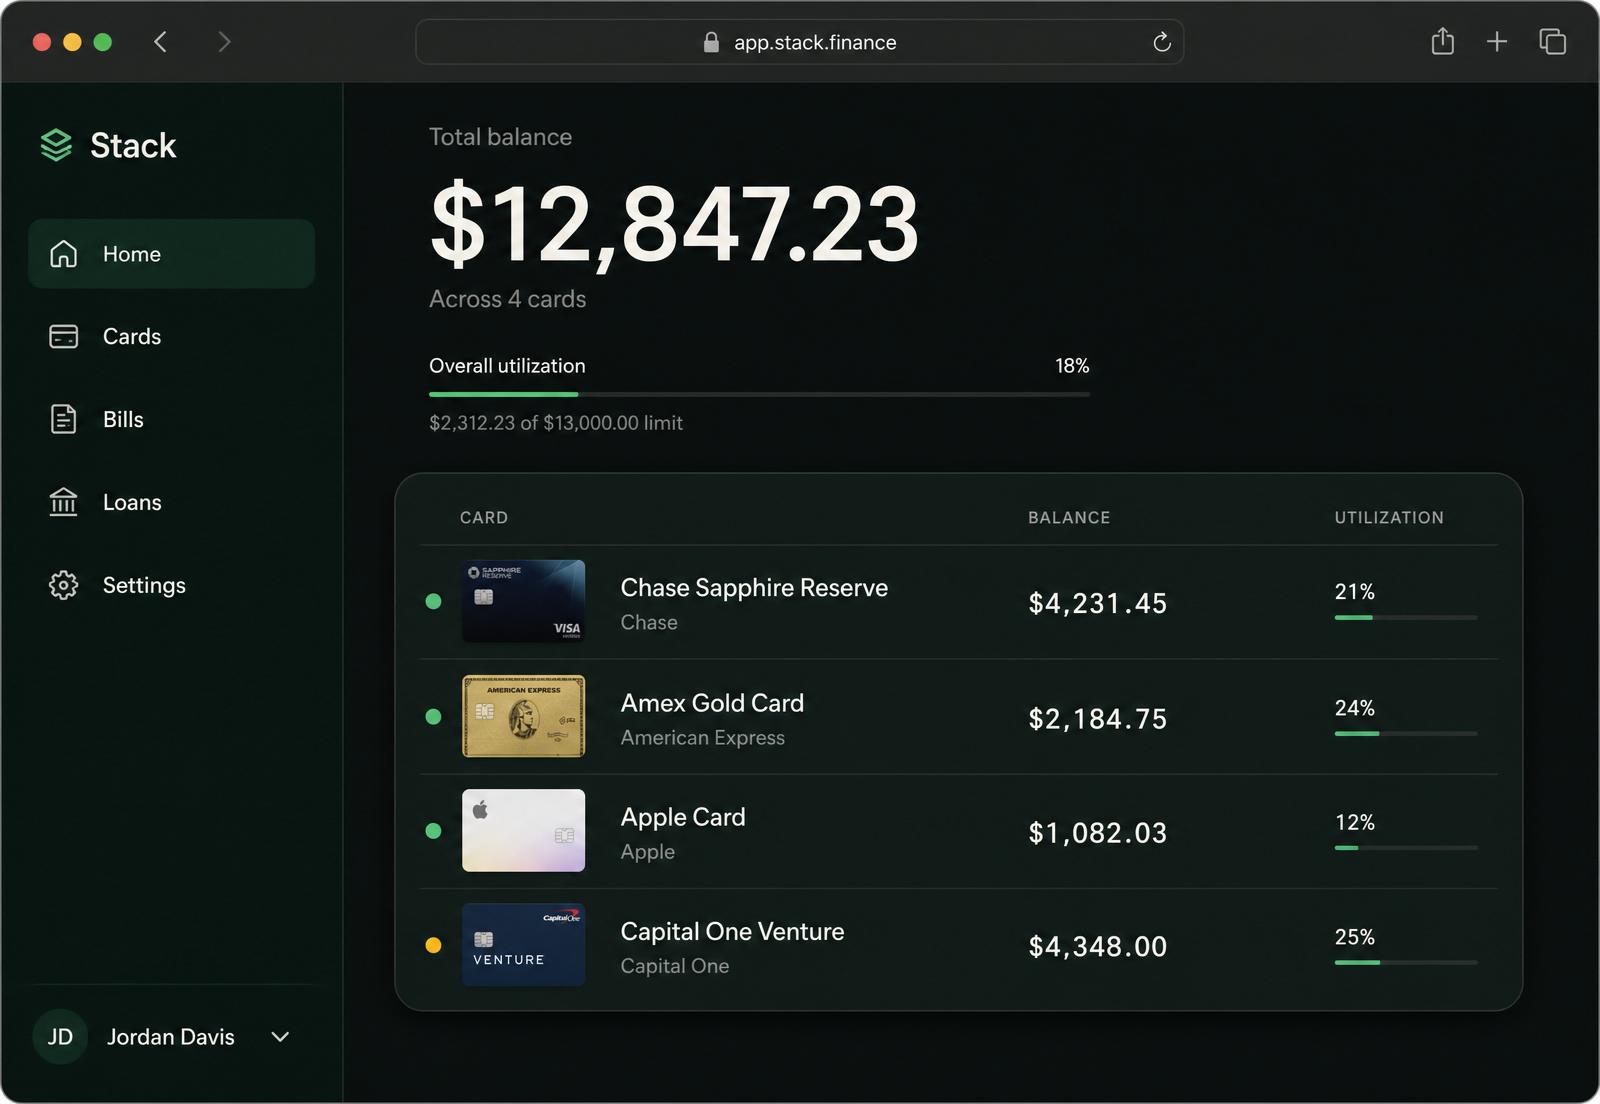Viewport: 1600px width, 1104px height.
Task: Click the Amex Gold 24% utilization bar
Action: click(x=1405, y=733)
